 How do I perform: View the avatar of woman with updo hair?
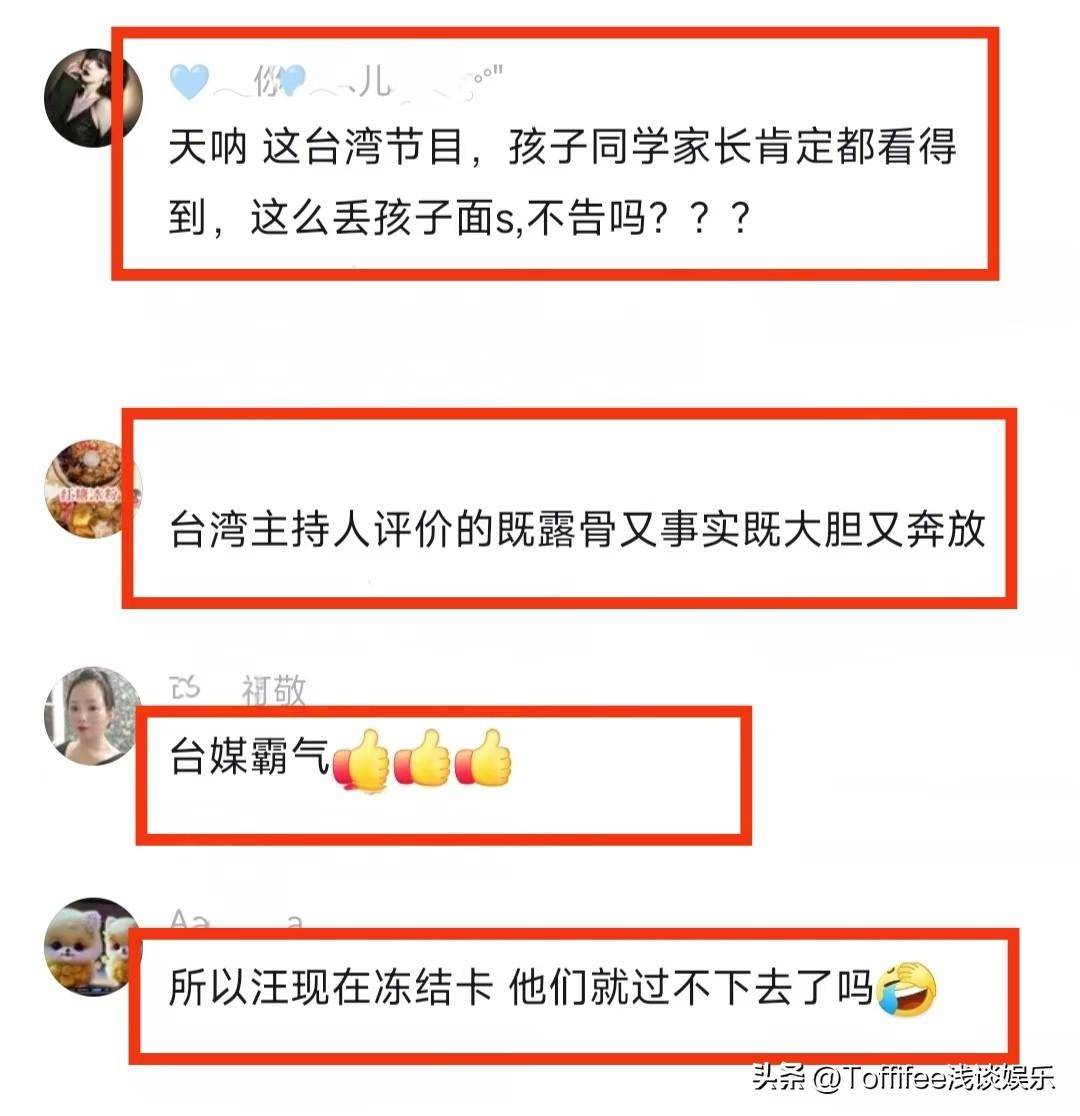click(x=93, y=715)
